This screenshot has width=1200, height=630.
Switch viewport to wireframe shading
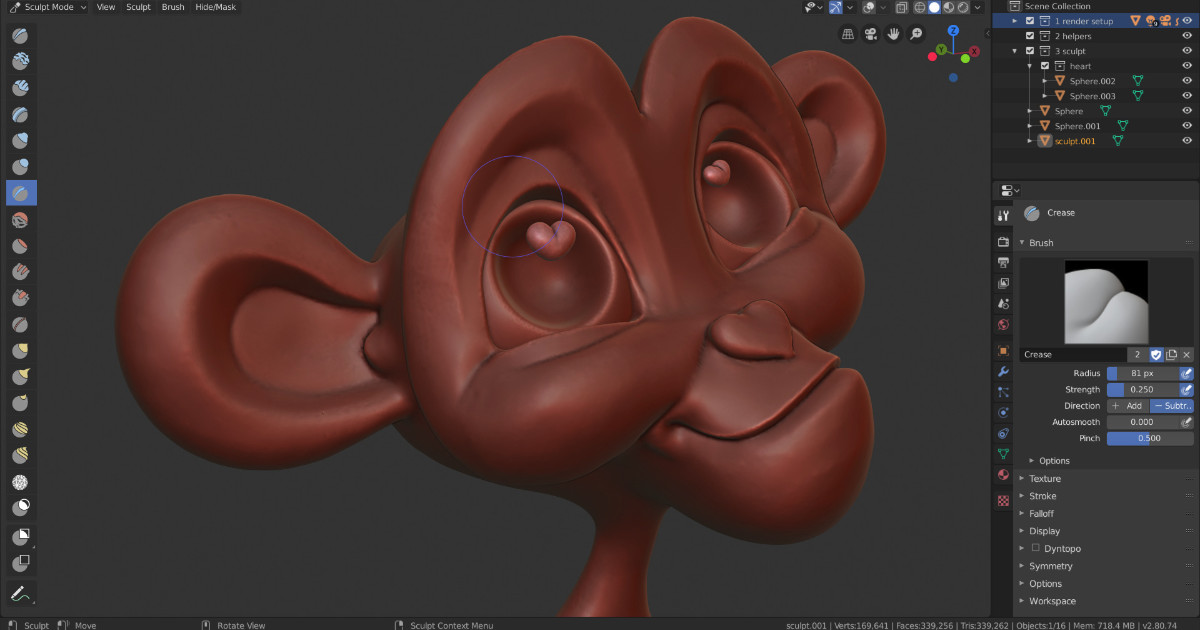(x=919, y=7)
